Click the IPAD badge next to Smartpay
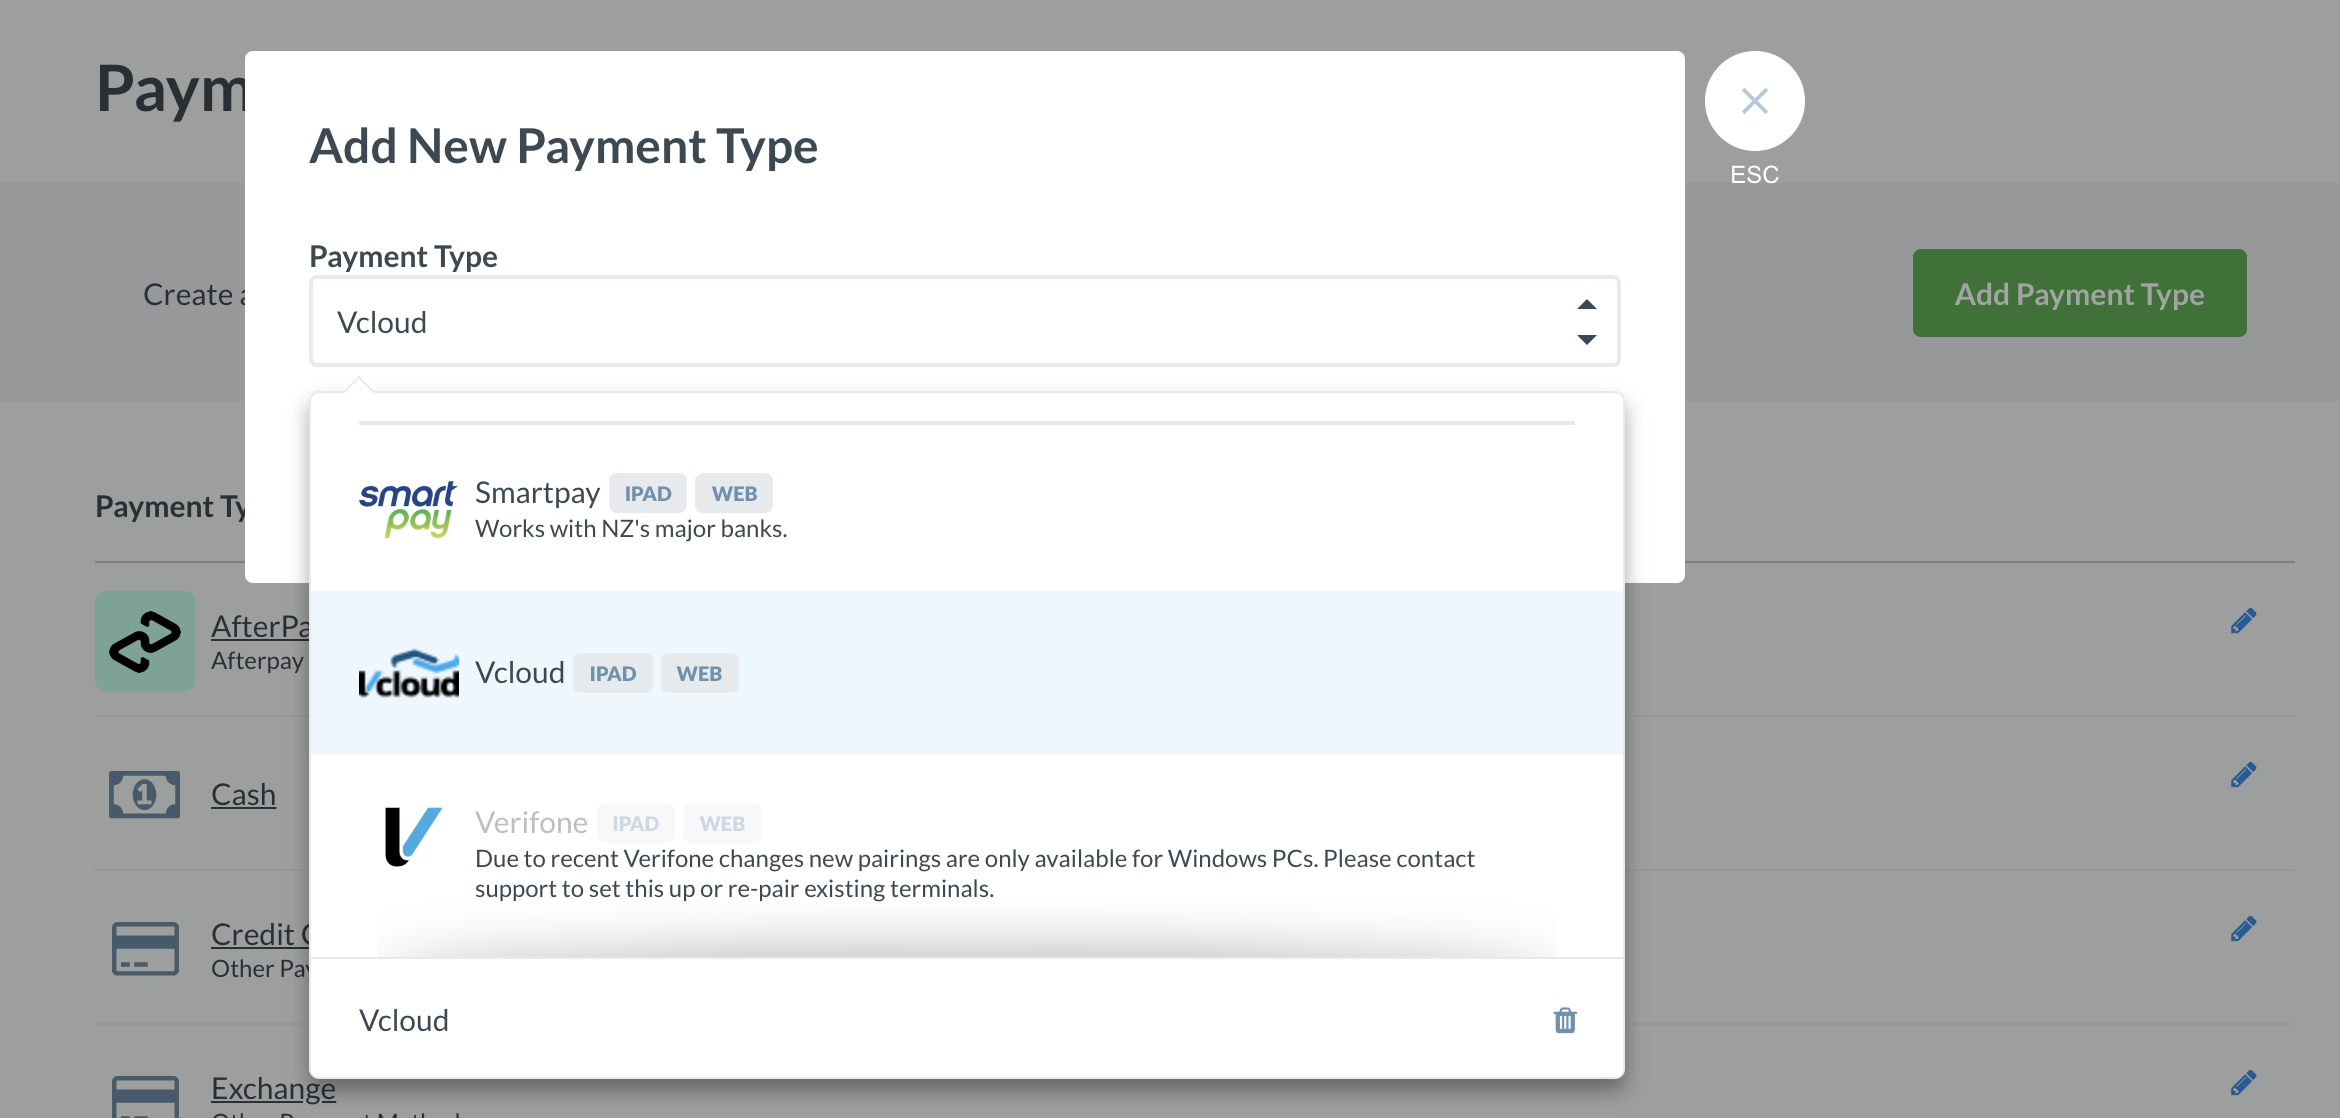Screen dimensions: 2340x1118 pyautogui.click(x=647, y=494)
